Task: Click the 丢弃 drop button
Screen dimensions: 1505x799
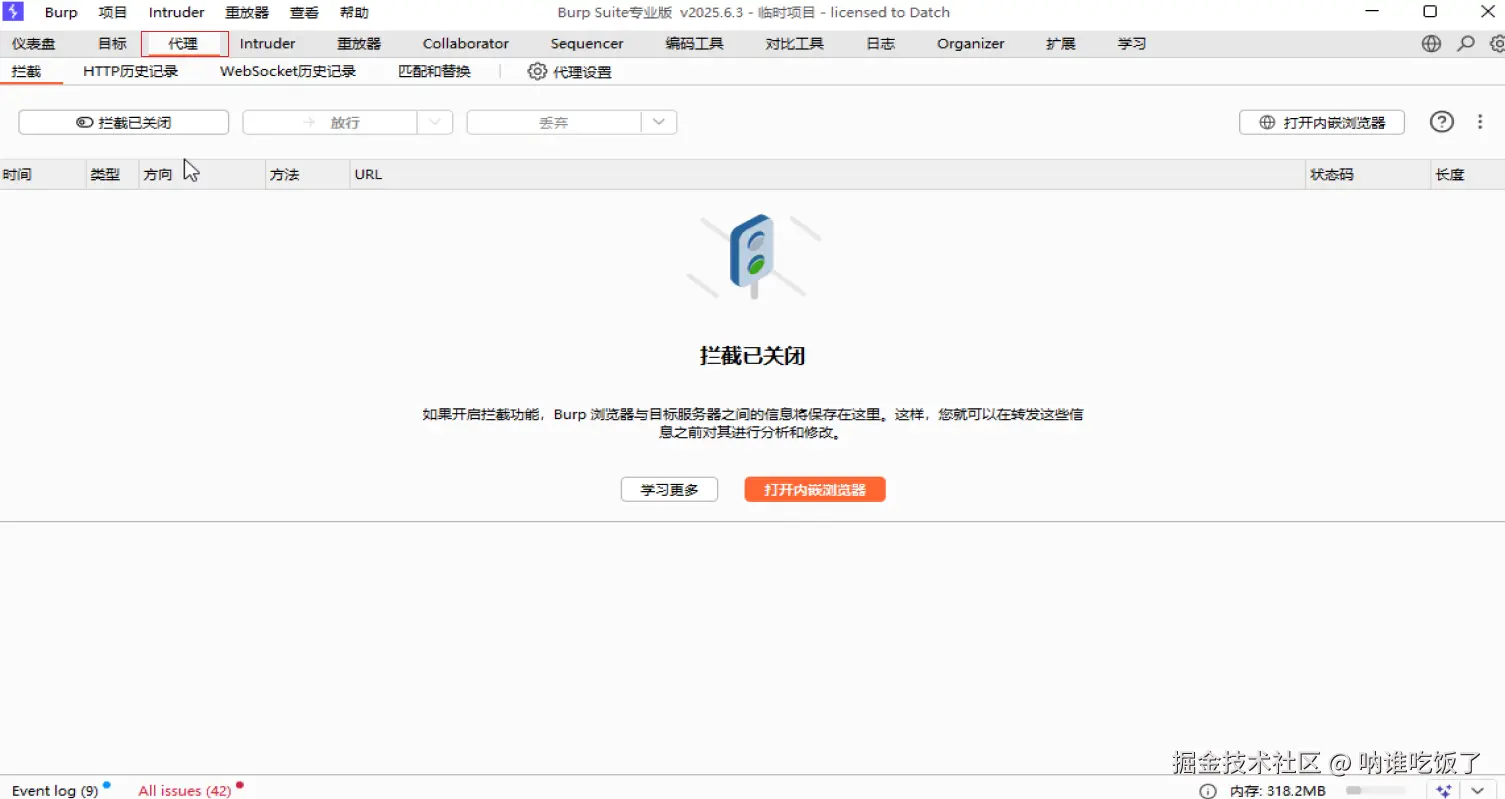Action: [x=554, y=122]
